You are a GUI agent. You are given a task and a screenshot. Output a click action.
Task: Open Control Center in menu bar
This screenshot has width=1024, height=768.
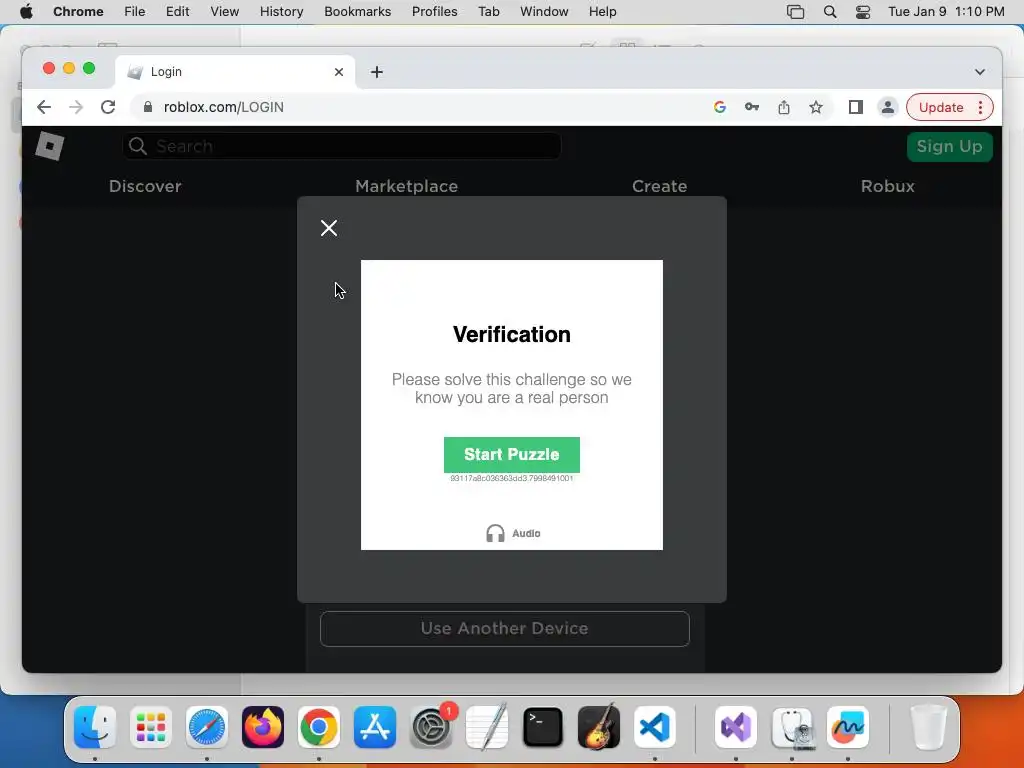pos(863,12)
